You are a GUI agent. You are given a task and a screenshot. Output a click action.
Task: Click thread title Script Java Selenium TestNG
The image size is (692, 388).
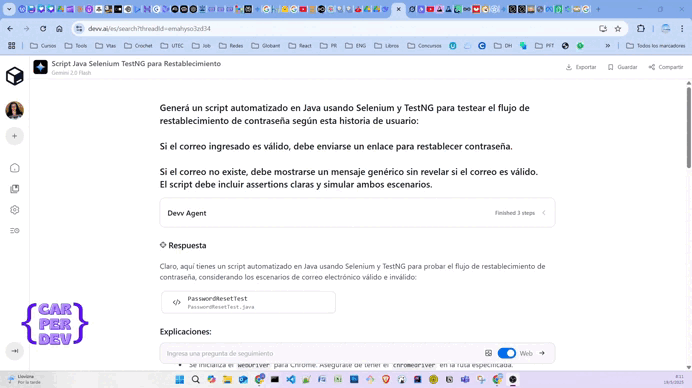(136, 64)
